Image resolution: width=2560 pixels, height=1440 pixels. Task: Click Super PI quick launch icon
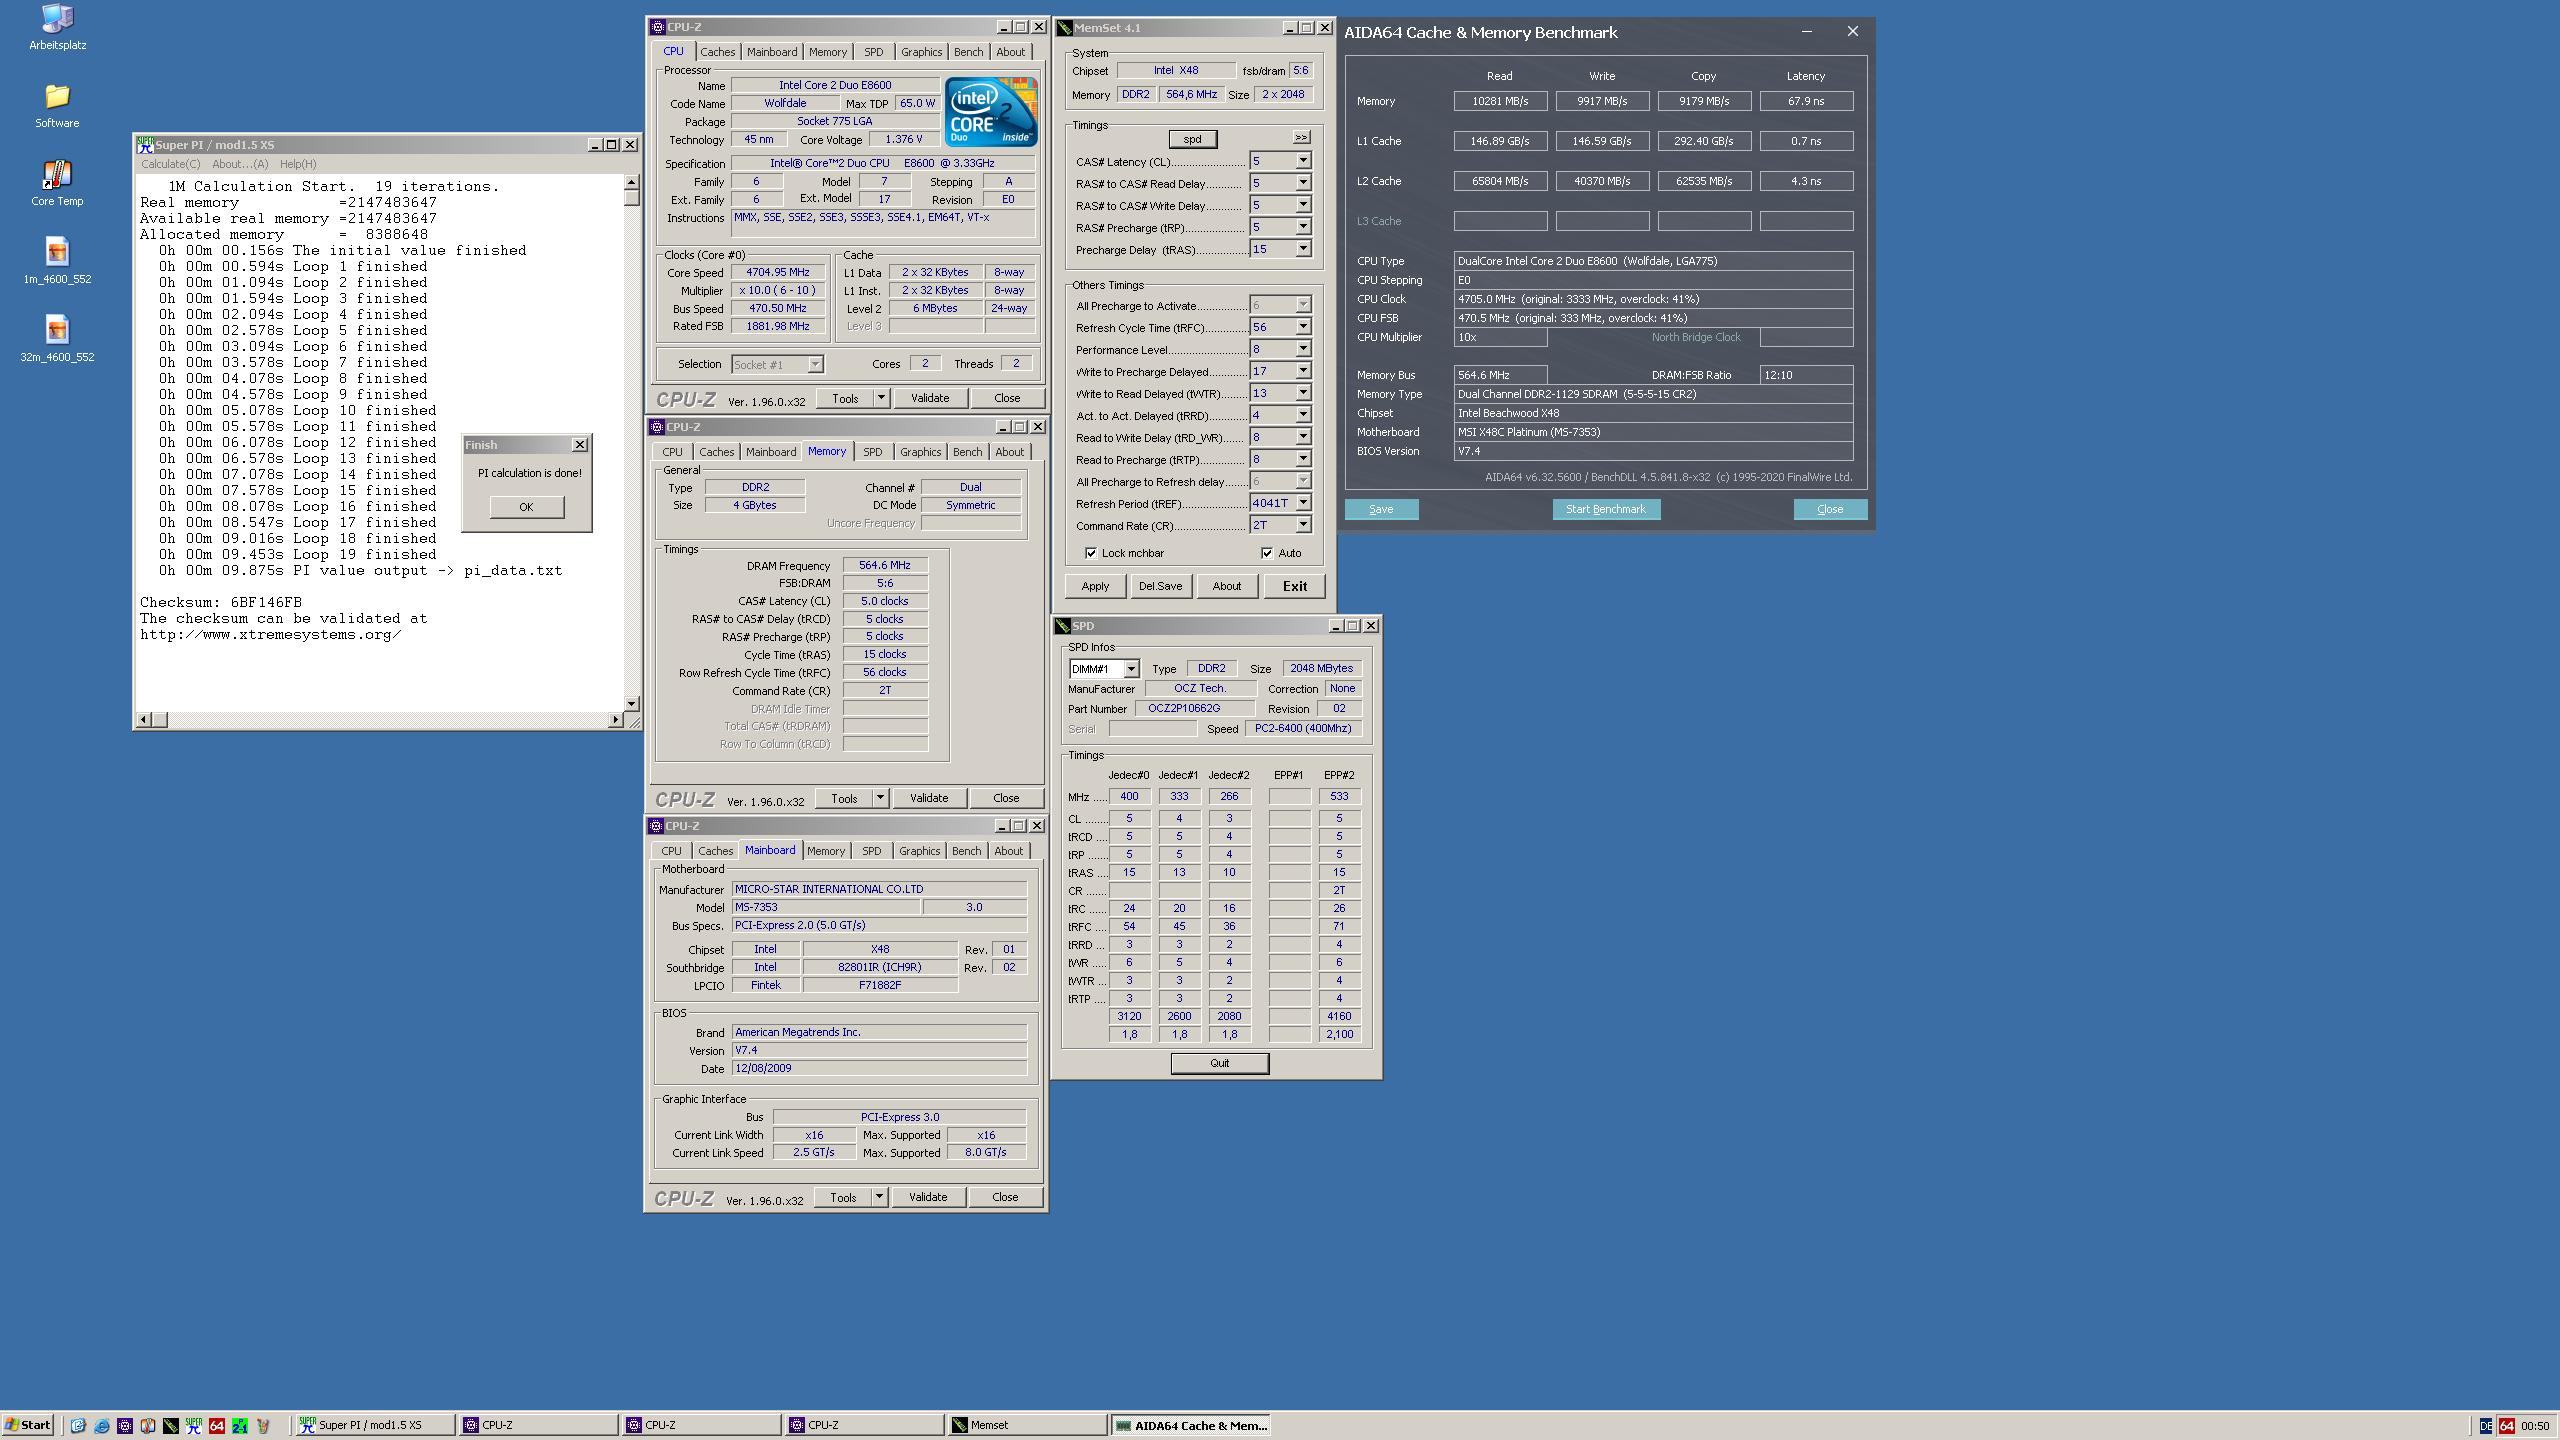(x=193, y=1425)
